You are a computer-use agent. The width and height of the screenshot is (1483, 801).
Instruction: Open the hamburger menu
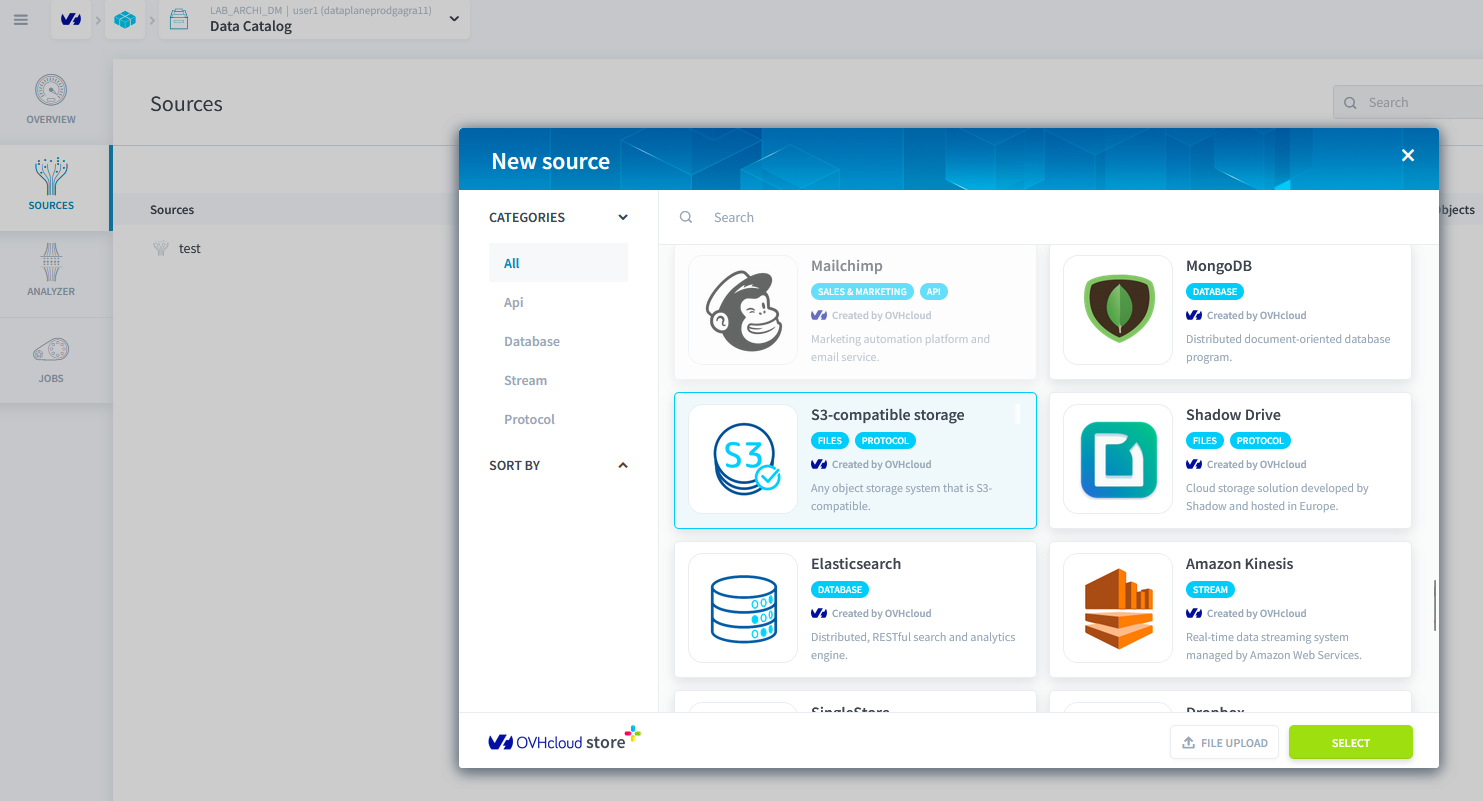pos(20,19)
